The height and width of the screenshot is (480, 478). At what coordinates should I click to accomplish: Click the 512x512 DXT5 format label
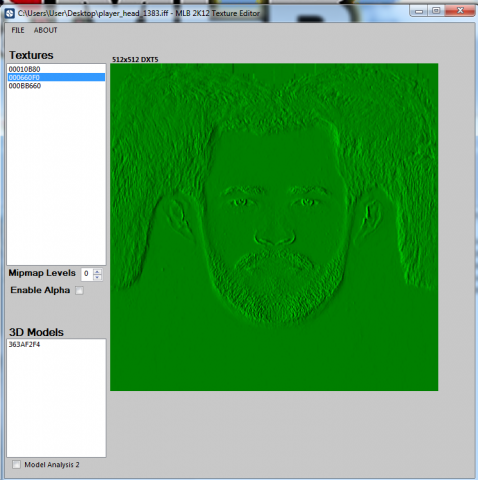135,60
